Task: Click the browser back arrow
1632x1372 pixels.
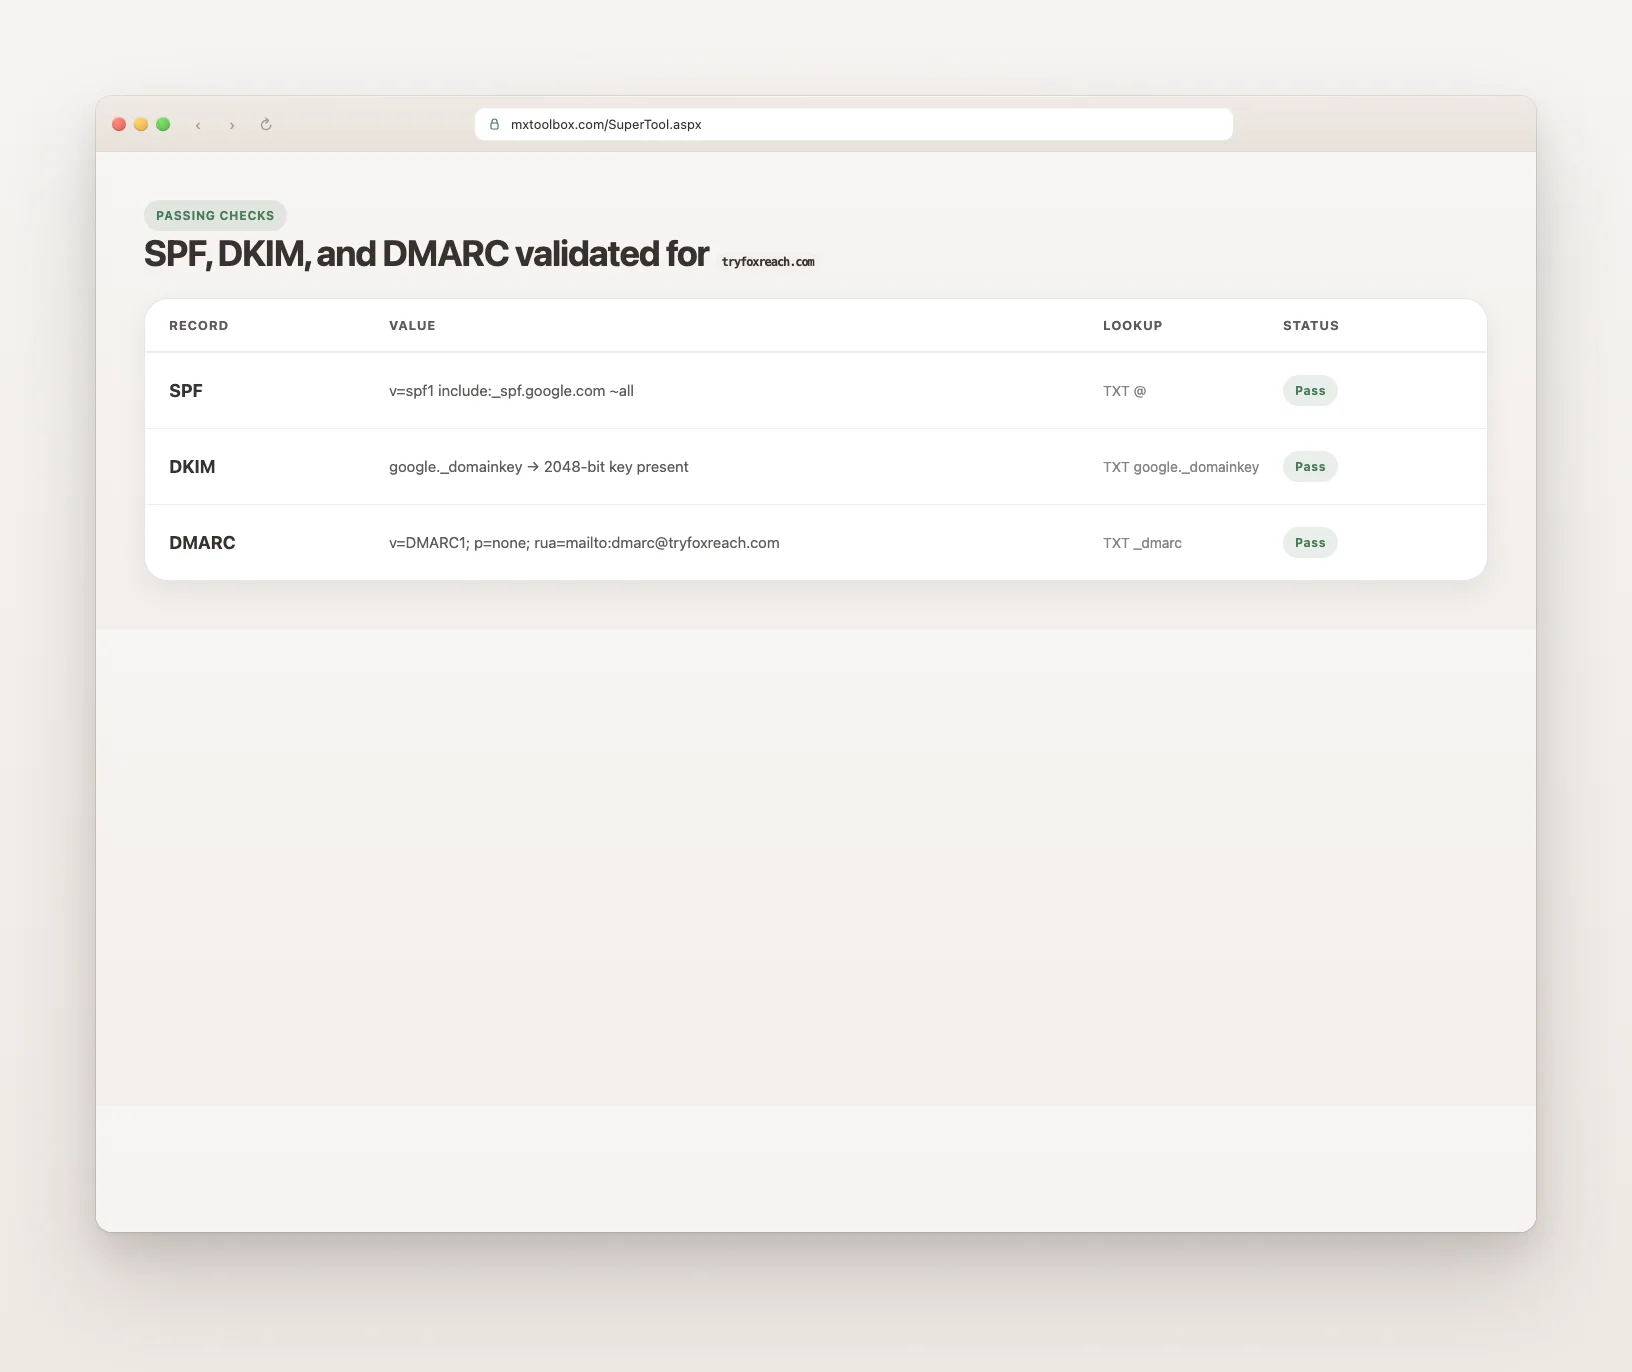Action: point(198,125)
